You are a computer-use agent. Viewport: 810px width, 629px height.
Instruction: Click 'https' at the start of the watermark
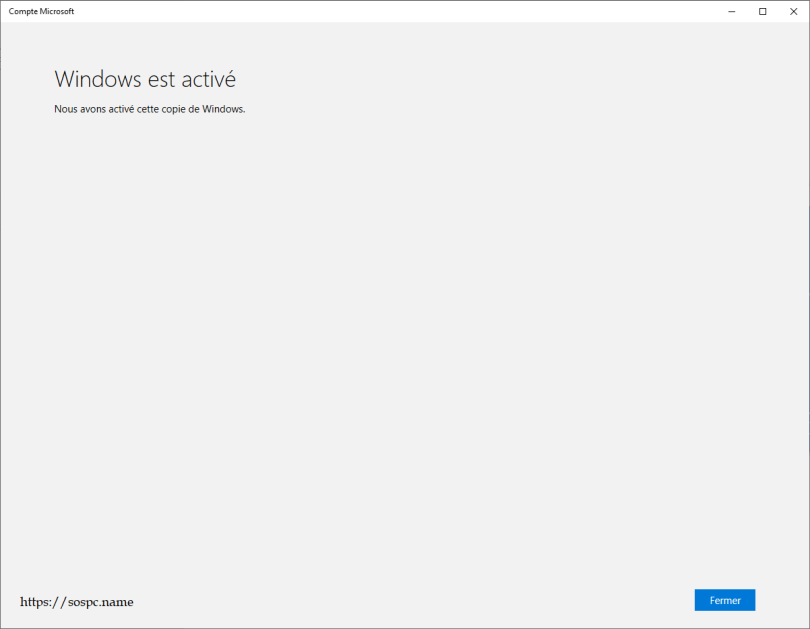pyautogui.click(x=34, y=602)
